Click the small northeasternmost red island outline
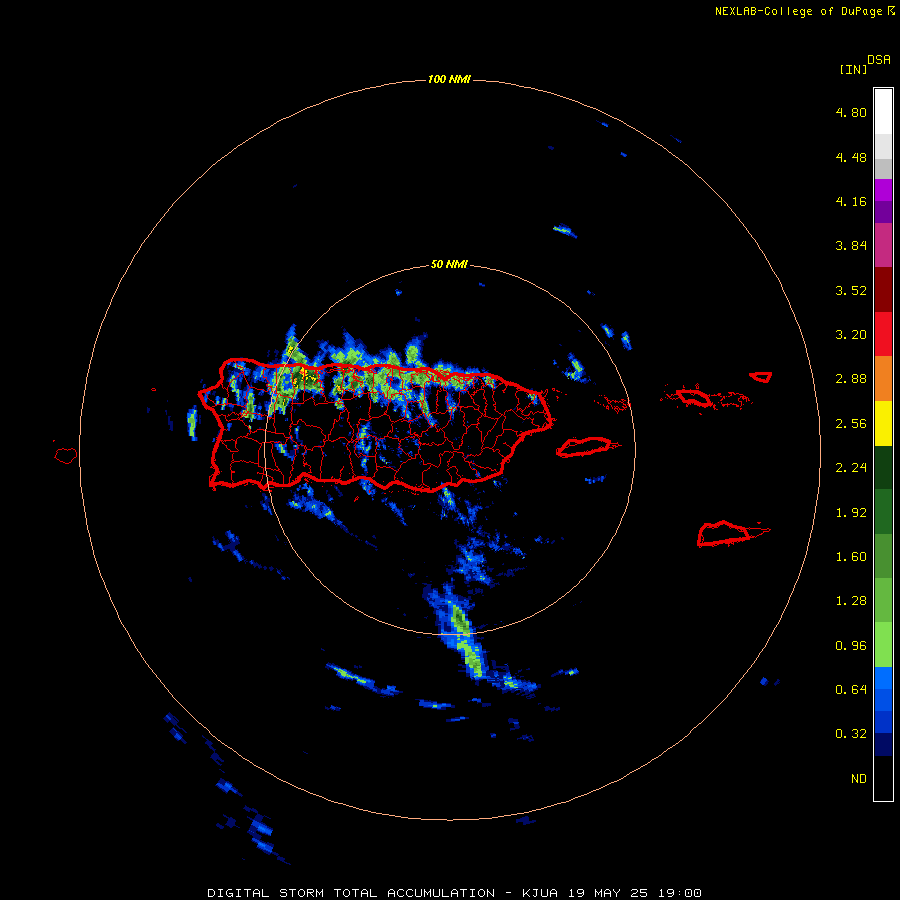This screenshot has width=900, height=900. pos(761,377)
